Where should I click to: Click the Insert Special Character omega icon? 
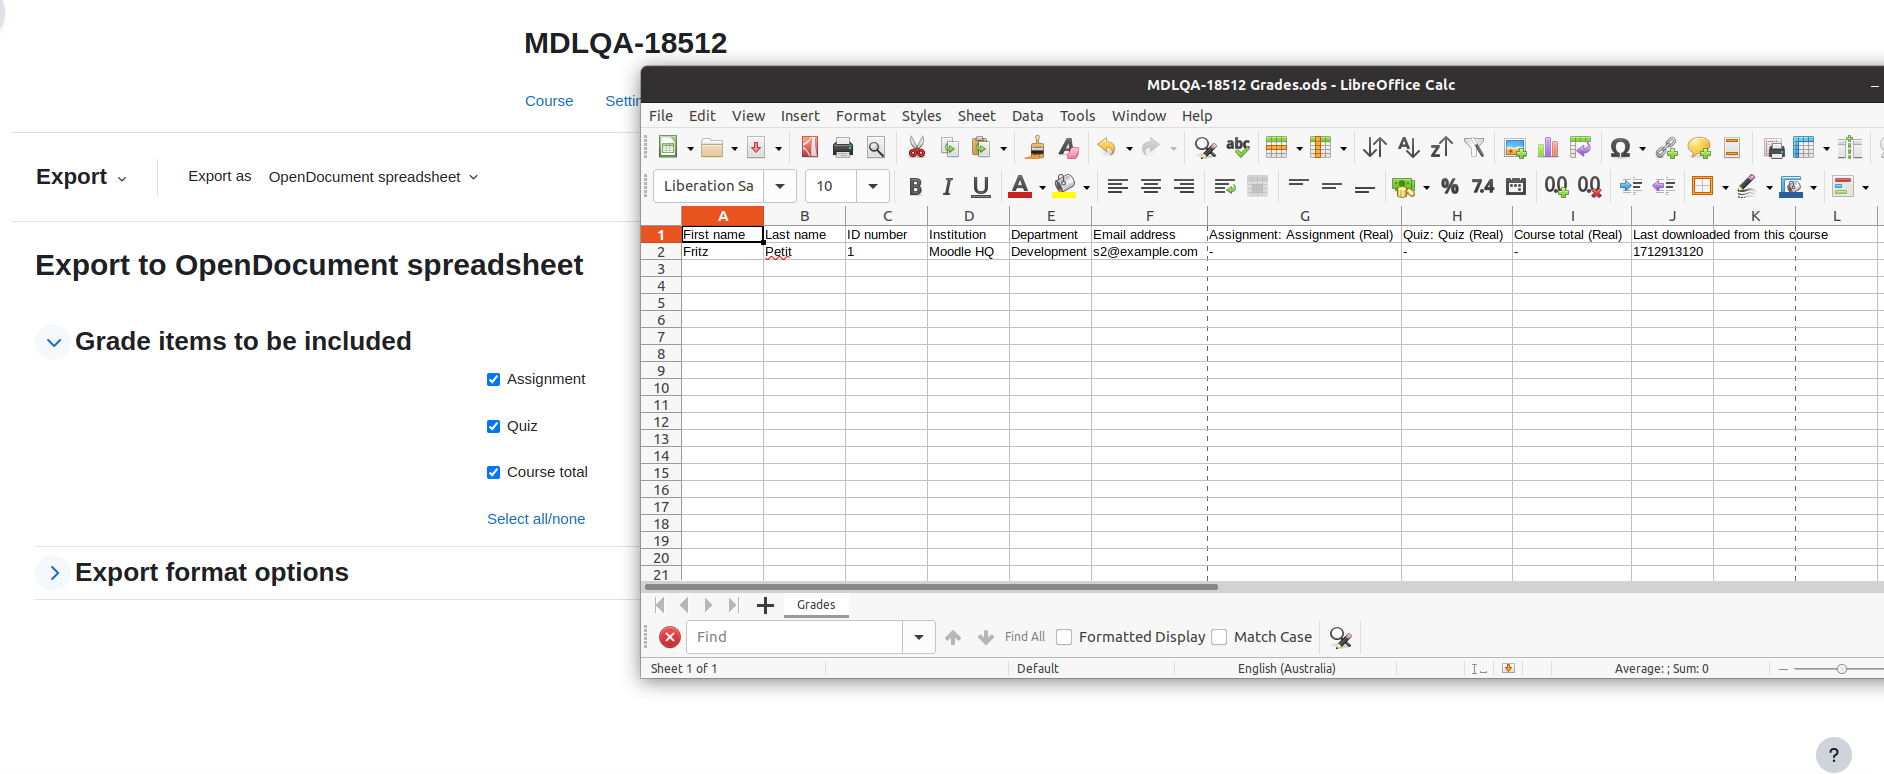point(1621,148)
